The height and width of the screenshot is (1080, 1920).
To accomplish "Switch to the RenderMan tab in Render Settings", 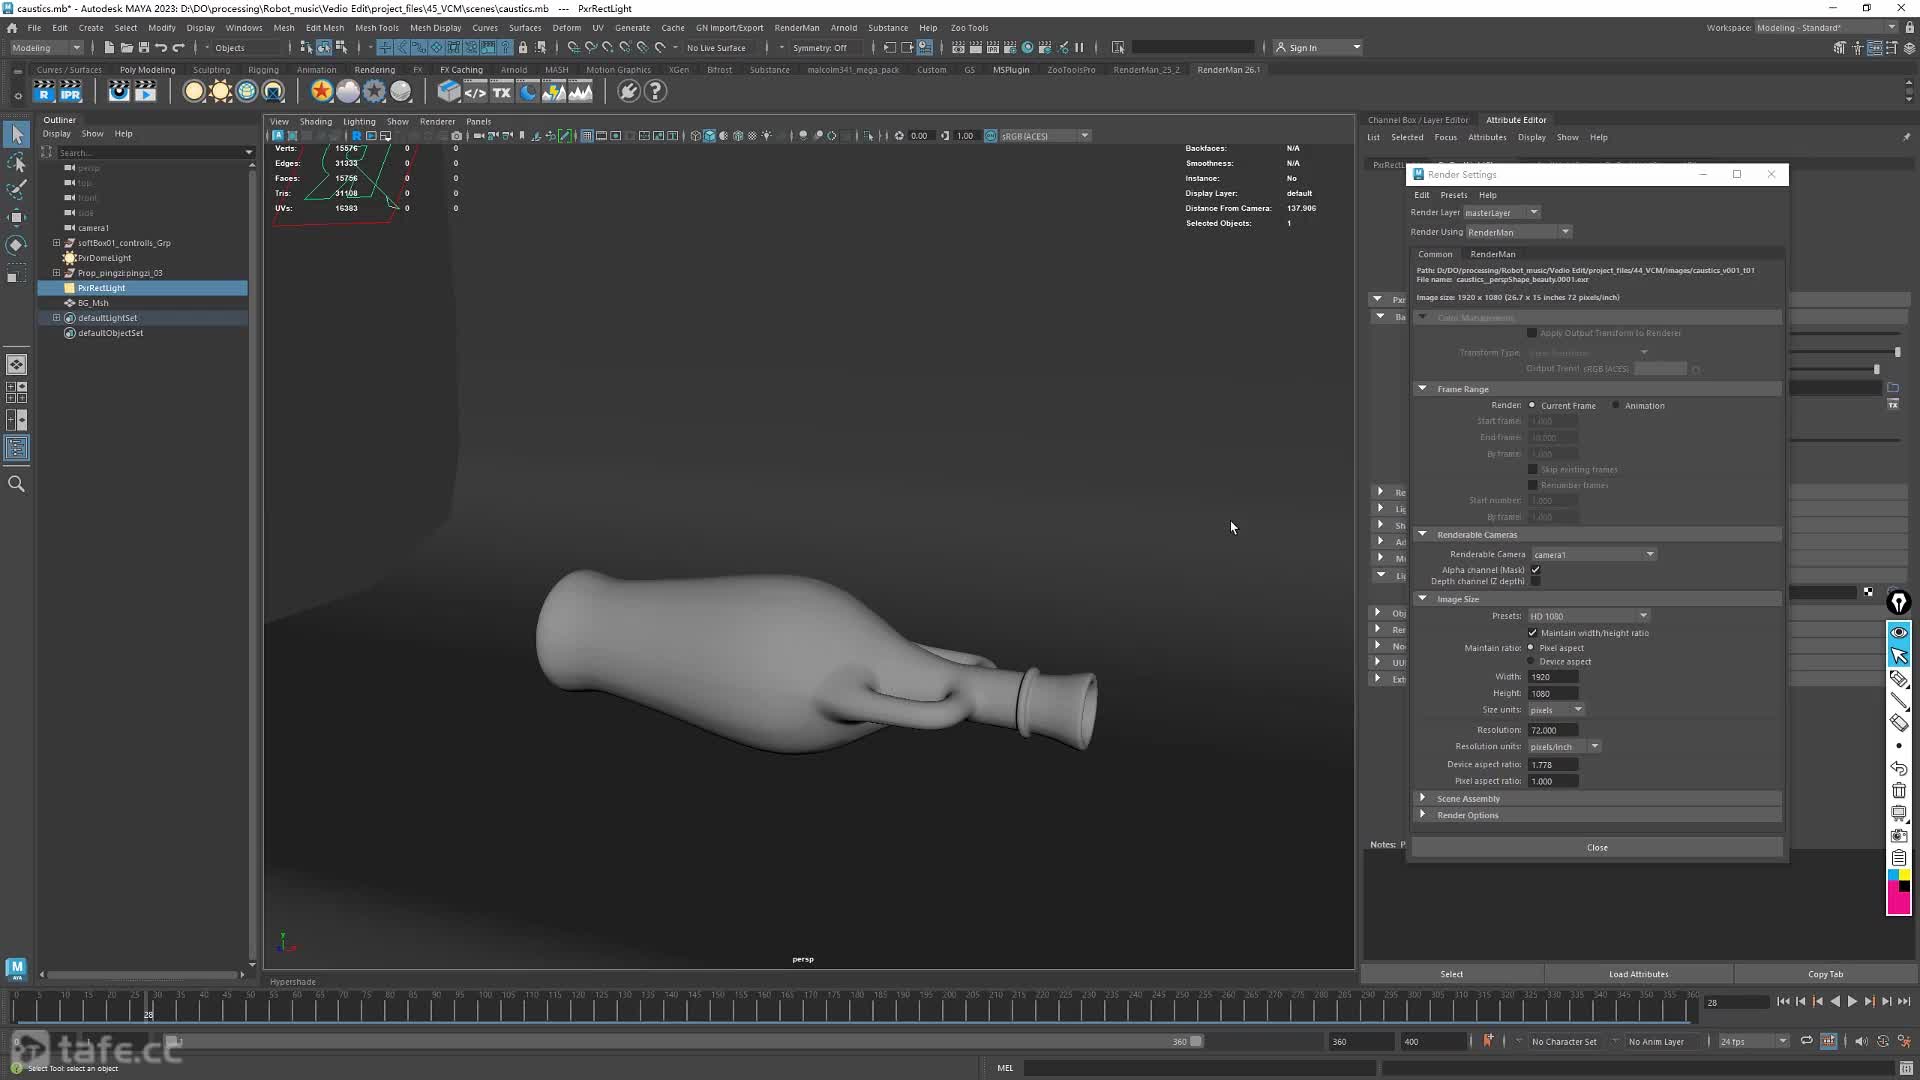I will point(1492,254).
